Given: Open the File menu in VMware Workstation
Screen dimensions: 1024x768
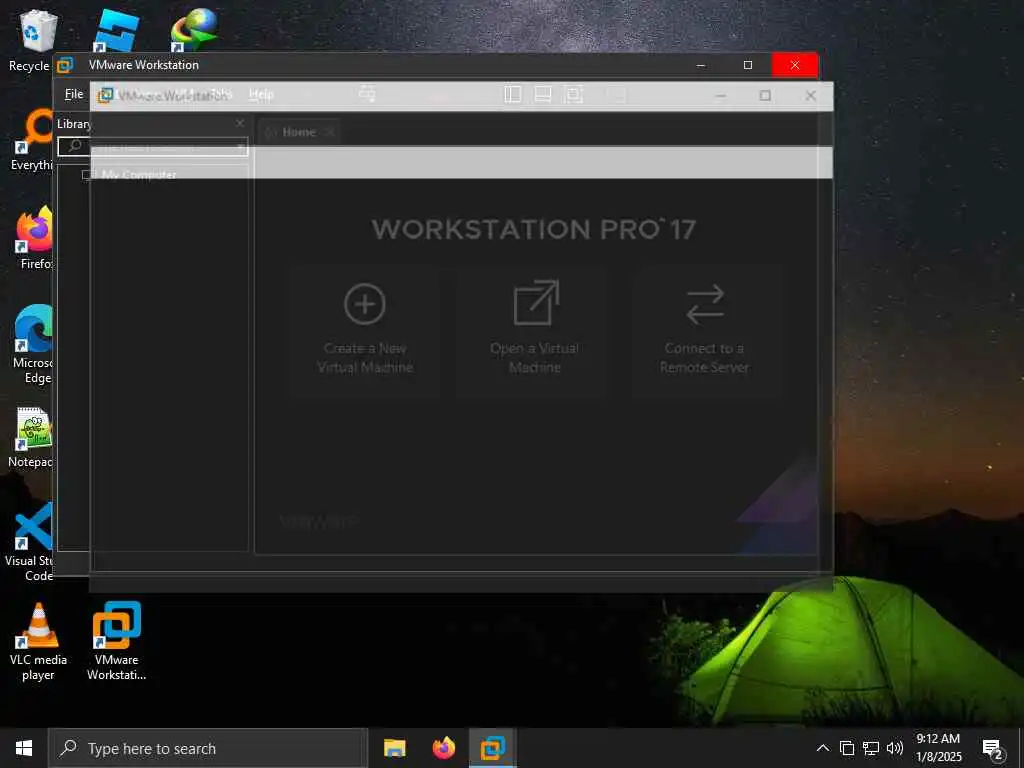Looking at the screenshot, I should (74, 94).
